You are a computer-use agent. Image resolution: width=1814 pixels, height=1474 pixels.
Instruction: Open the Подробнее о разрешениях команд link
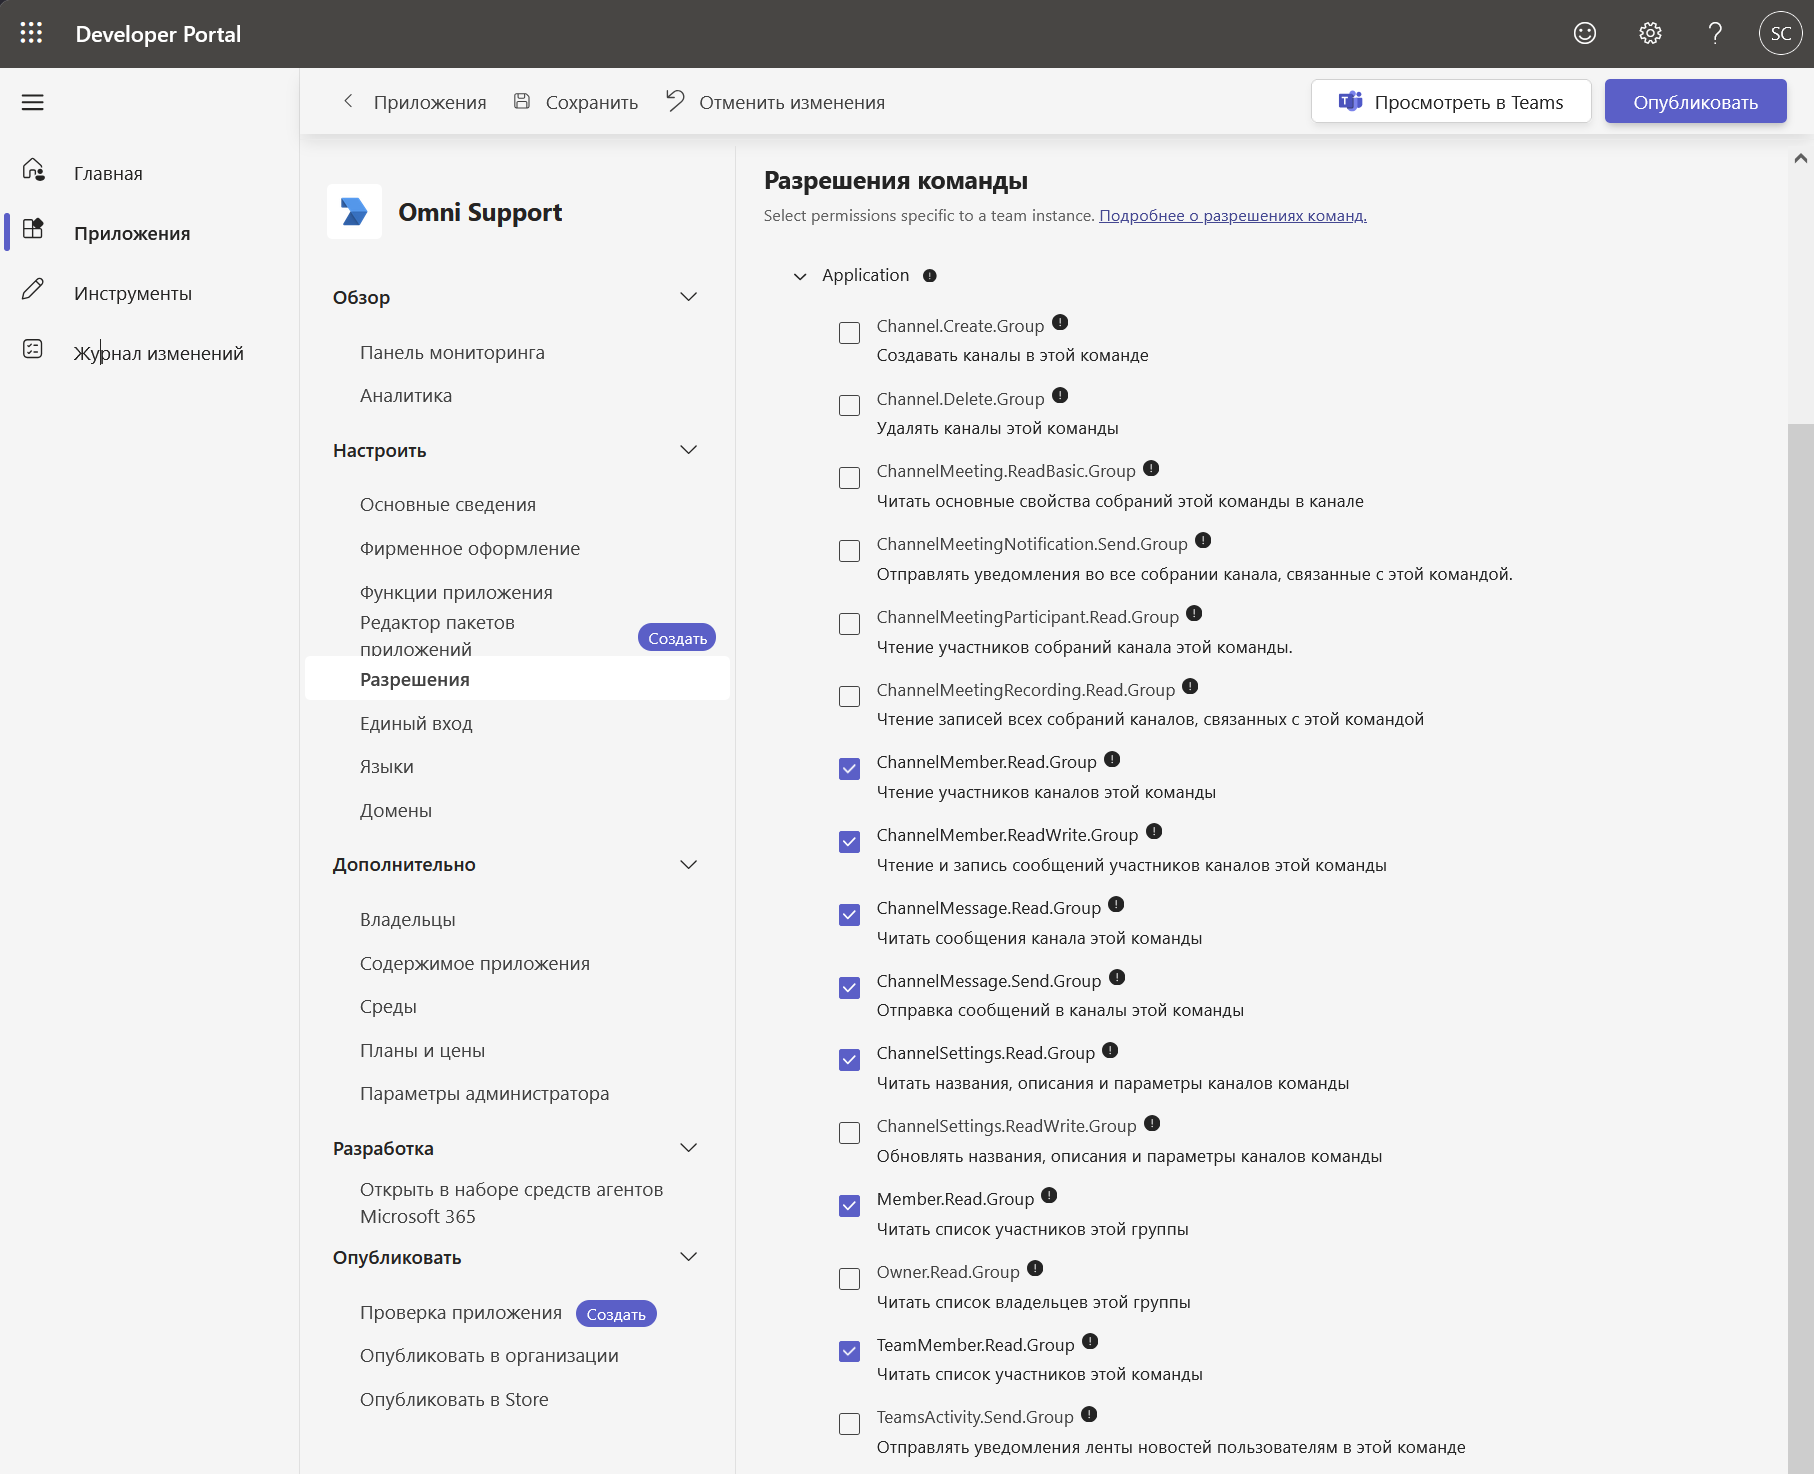tap(1233, 216)
